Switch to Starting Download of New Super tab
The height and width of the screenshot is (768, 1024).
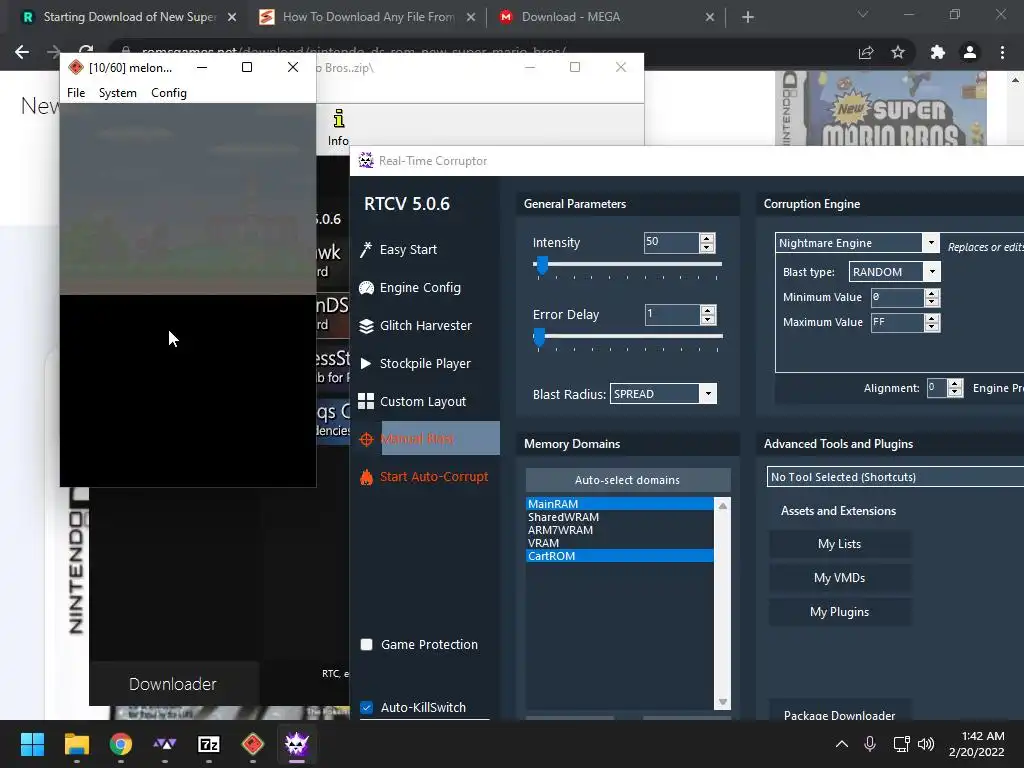129,17
